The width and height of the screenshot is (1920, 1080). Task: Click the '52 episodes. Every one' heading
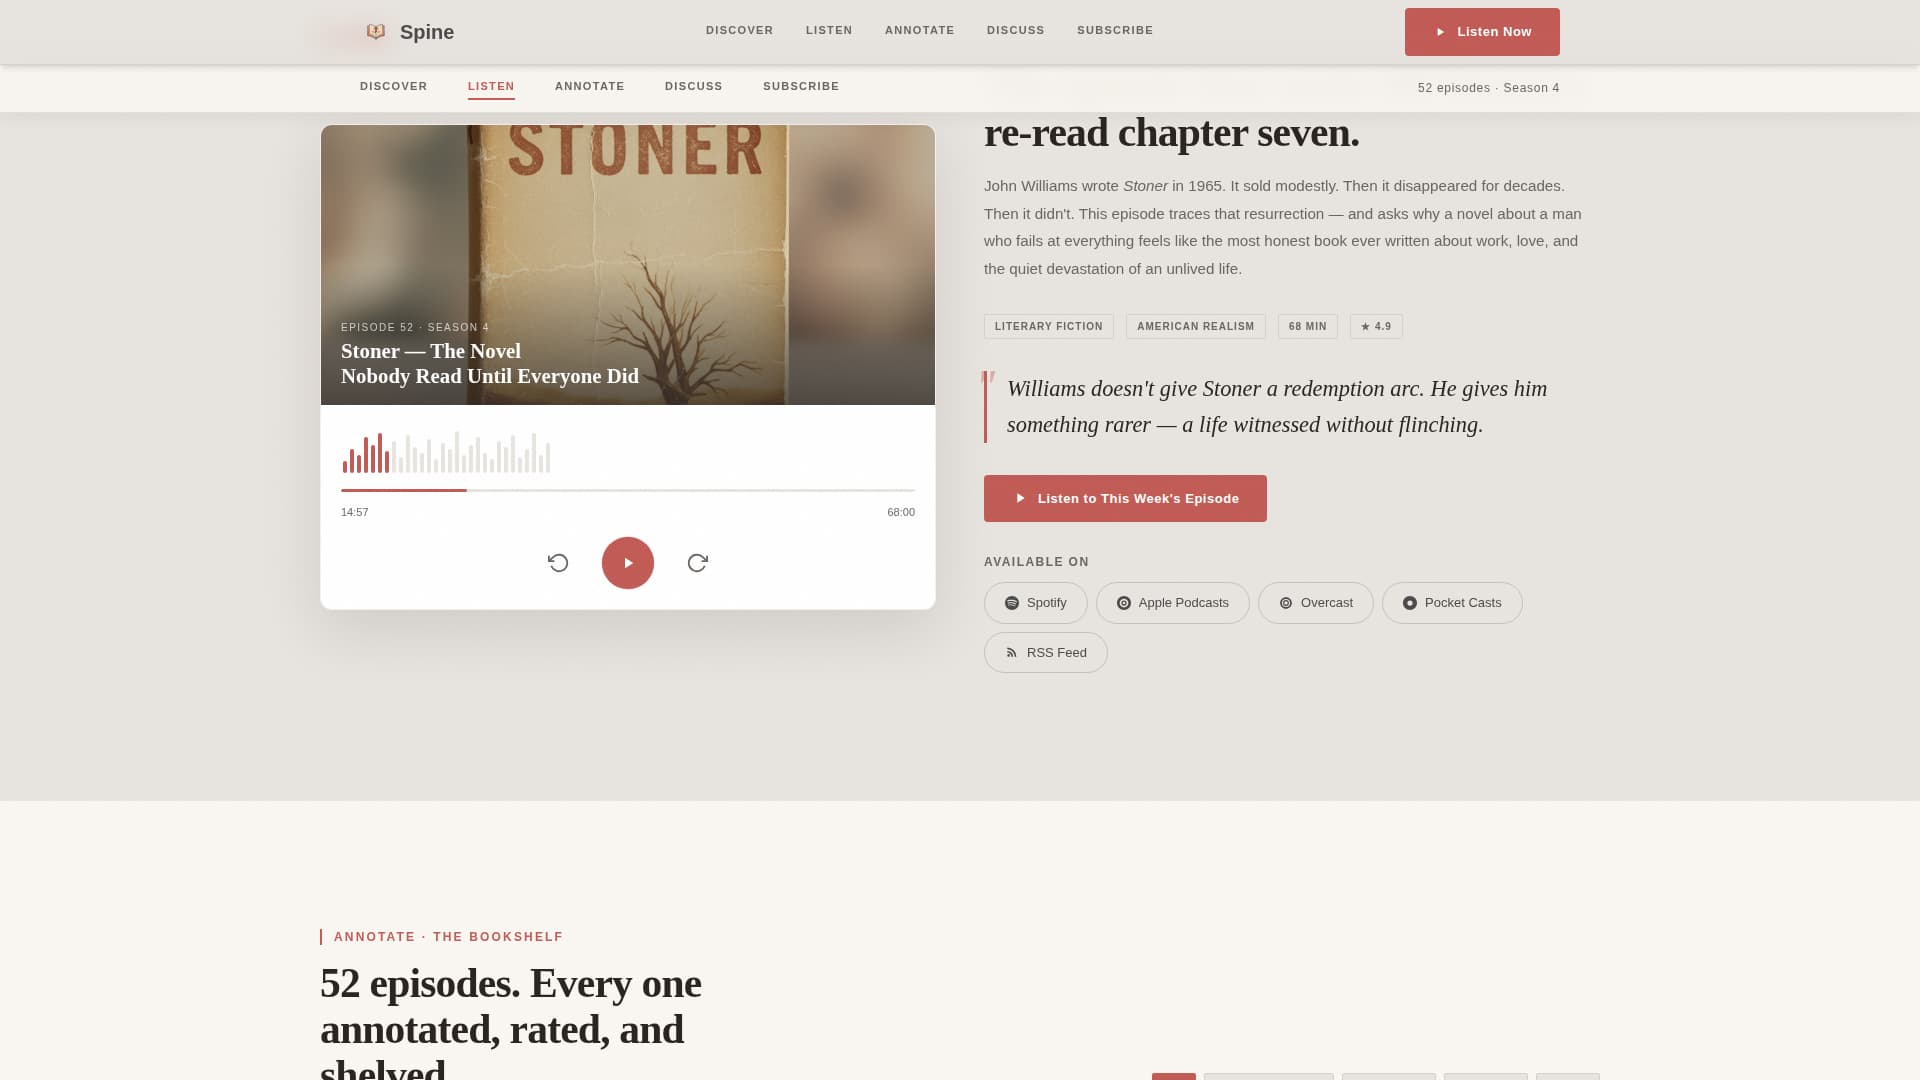coord(511,984)
